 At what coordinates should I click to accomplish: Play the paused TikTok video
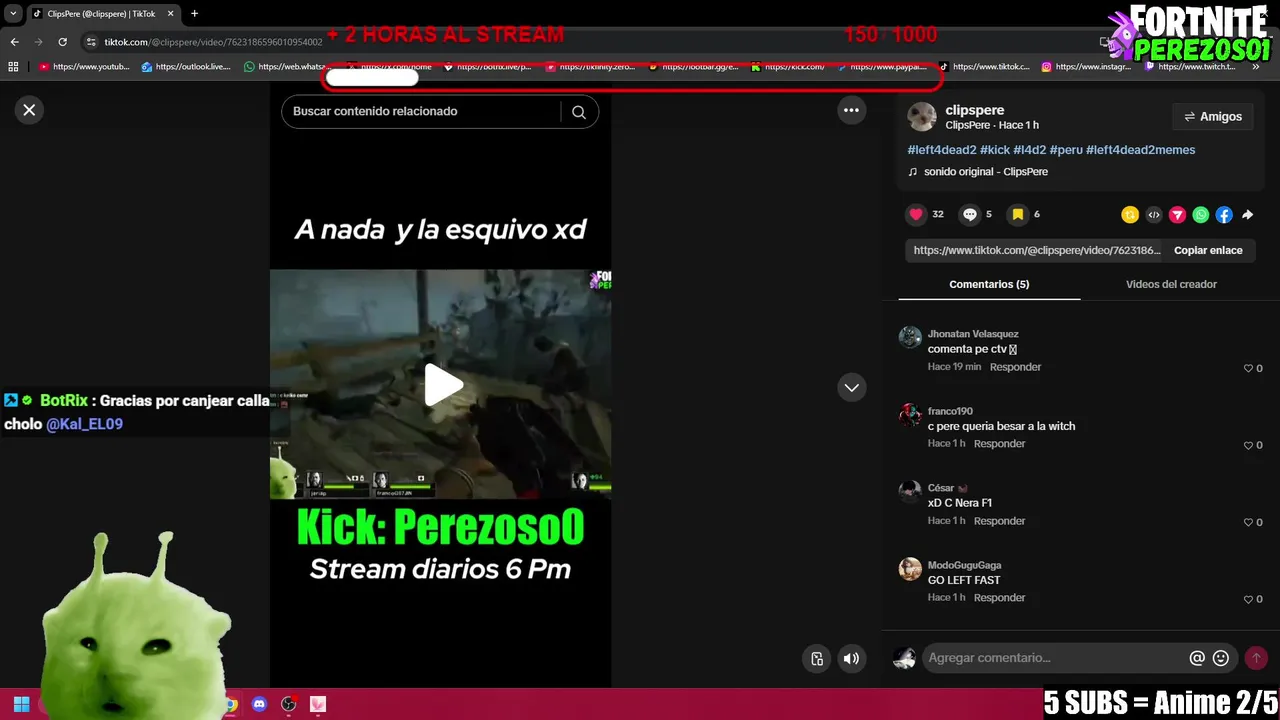click(x=444, y=385)
